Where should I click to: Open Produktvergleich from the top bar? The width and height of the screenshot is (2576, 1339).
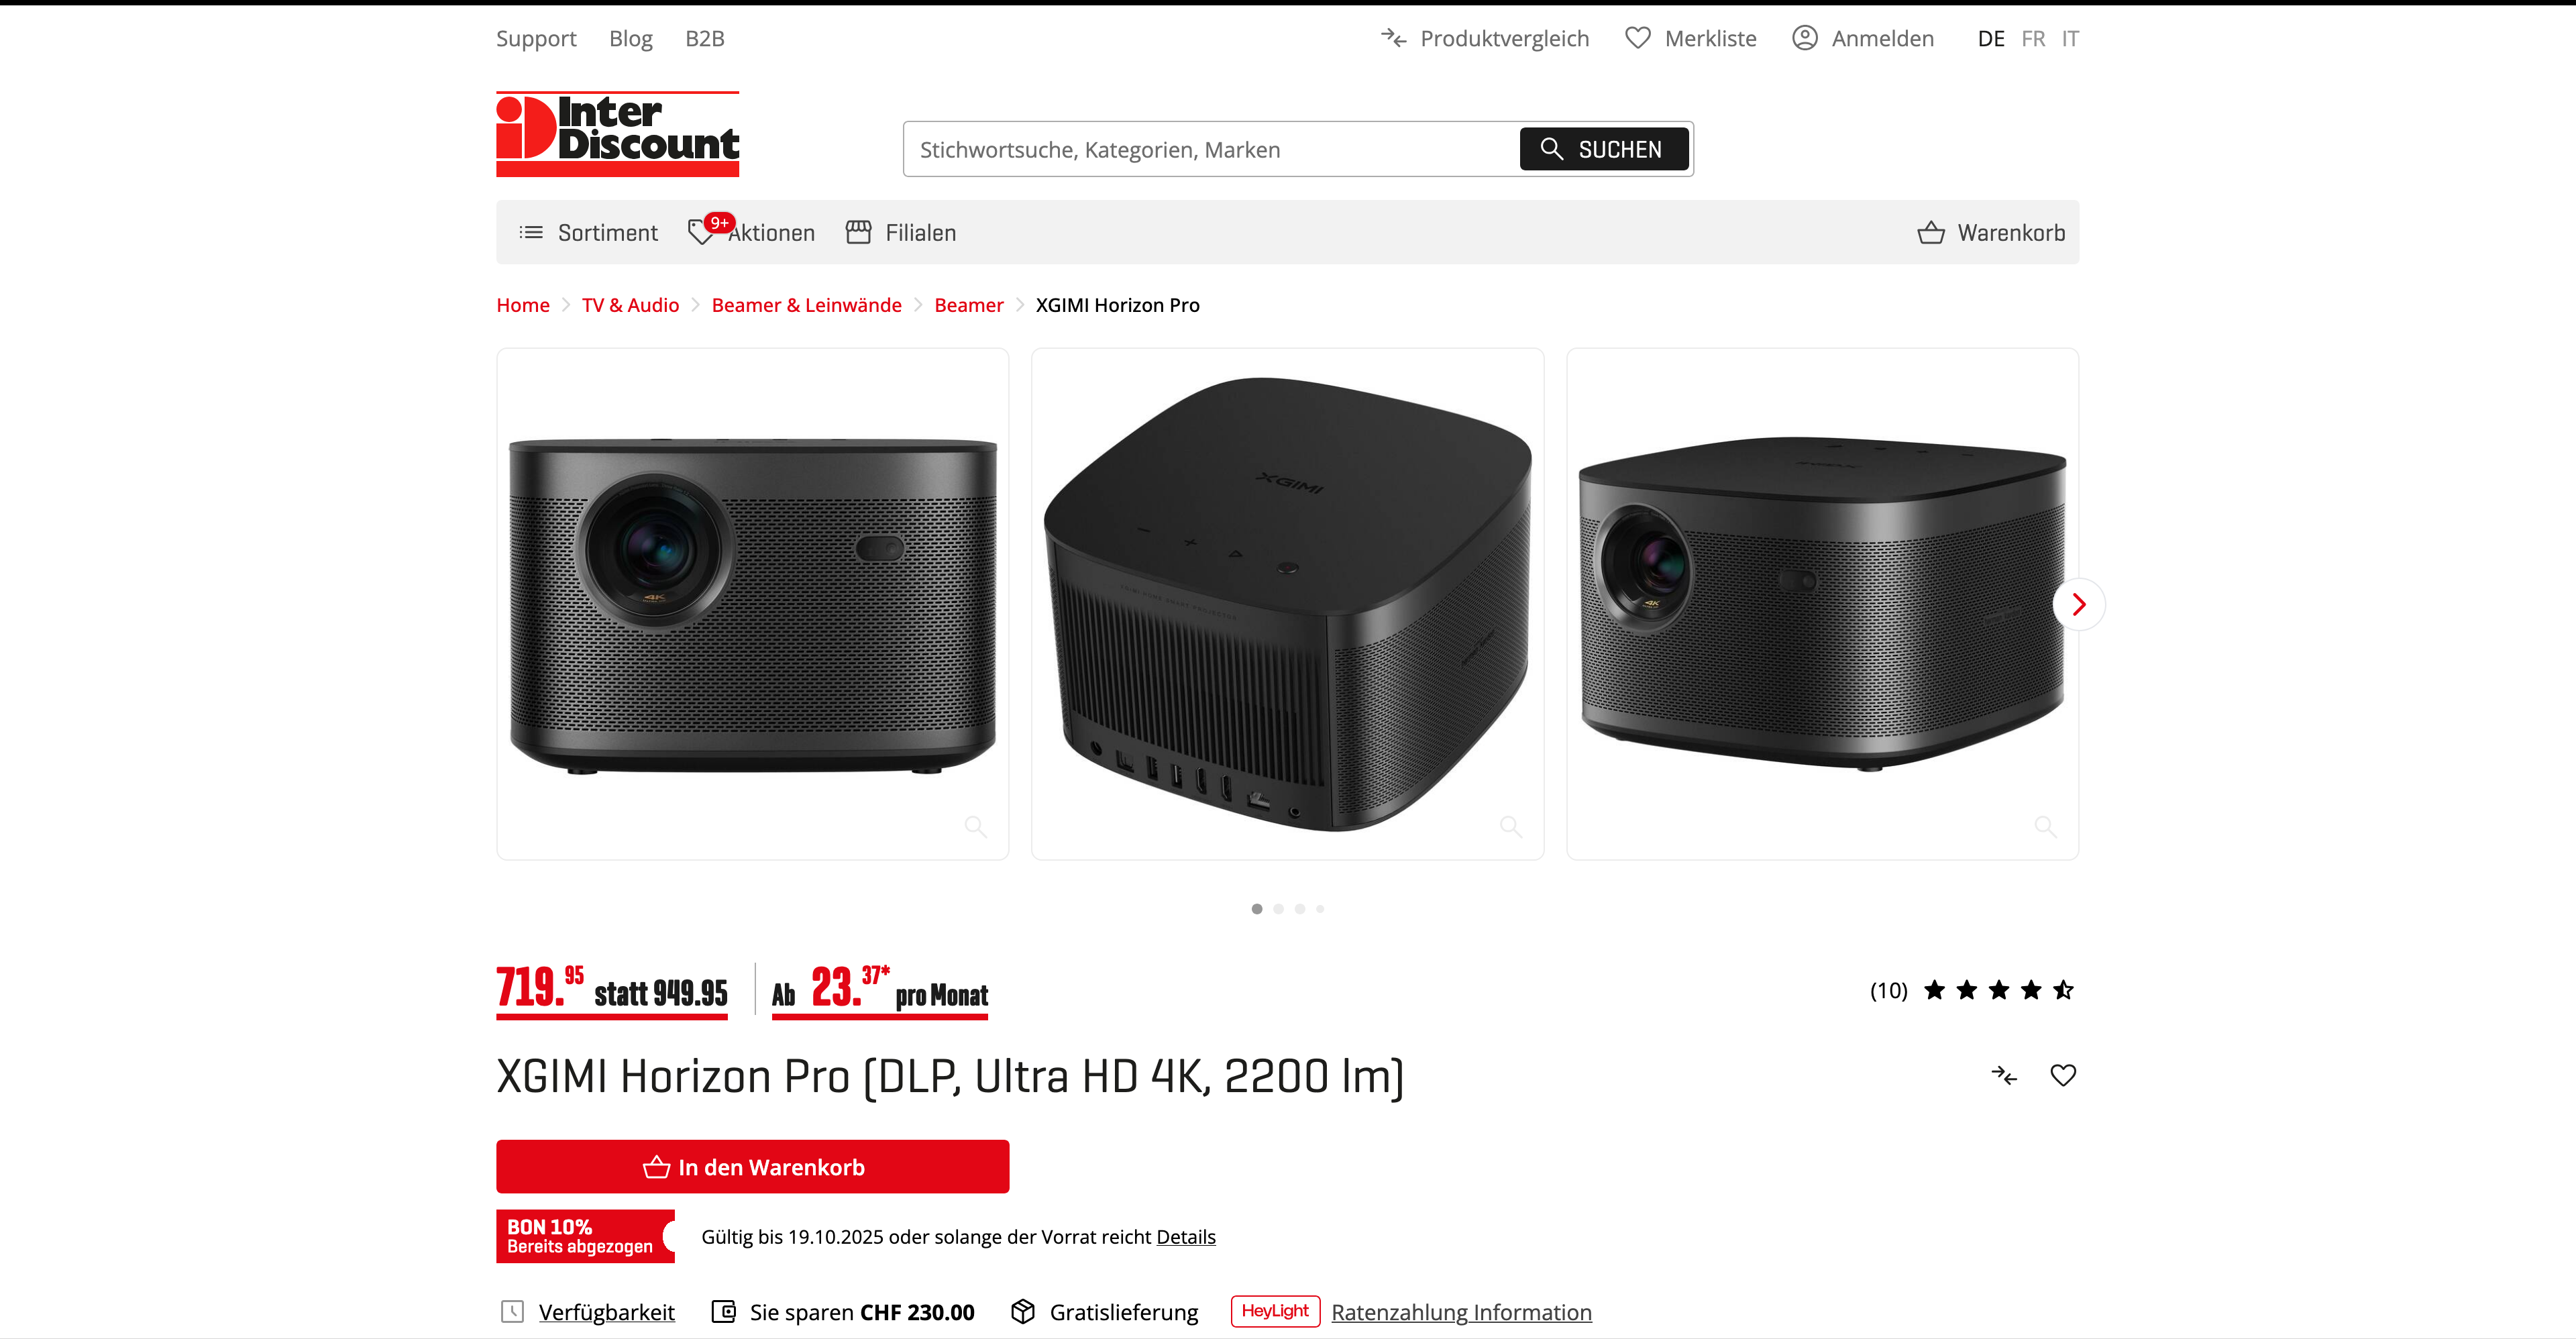(1485, 38)
